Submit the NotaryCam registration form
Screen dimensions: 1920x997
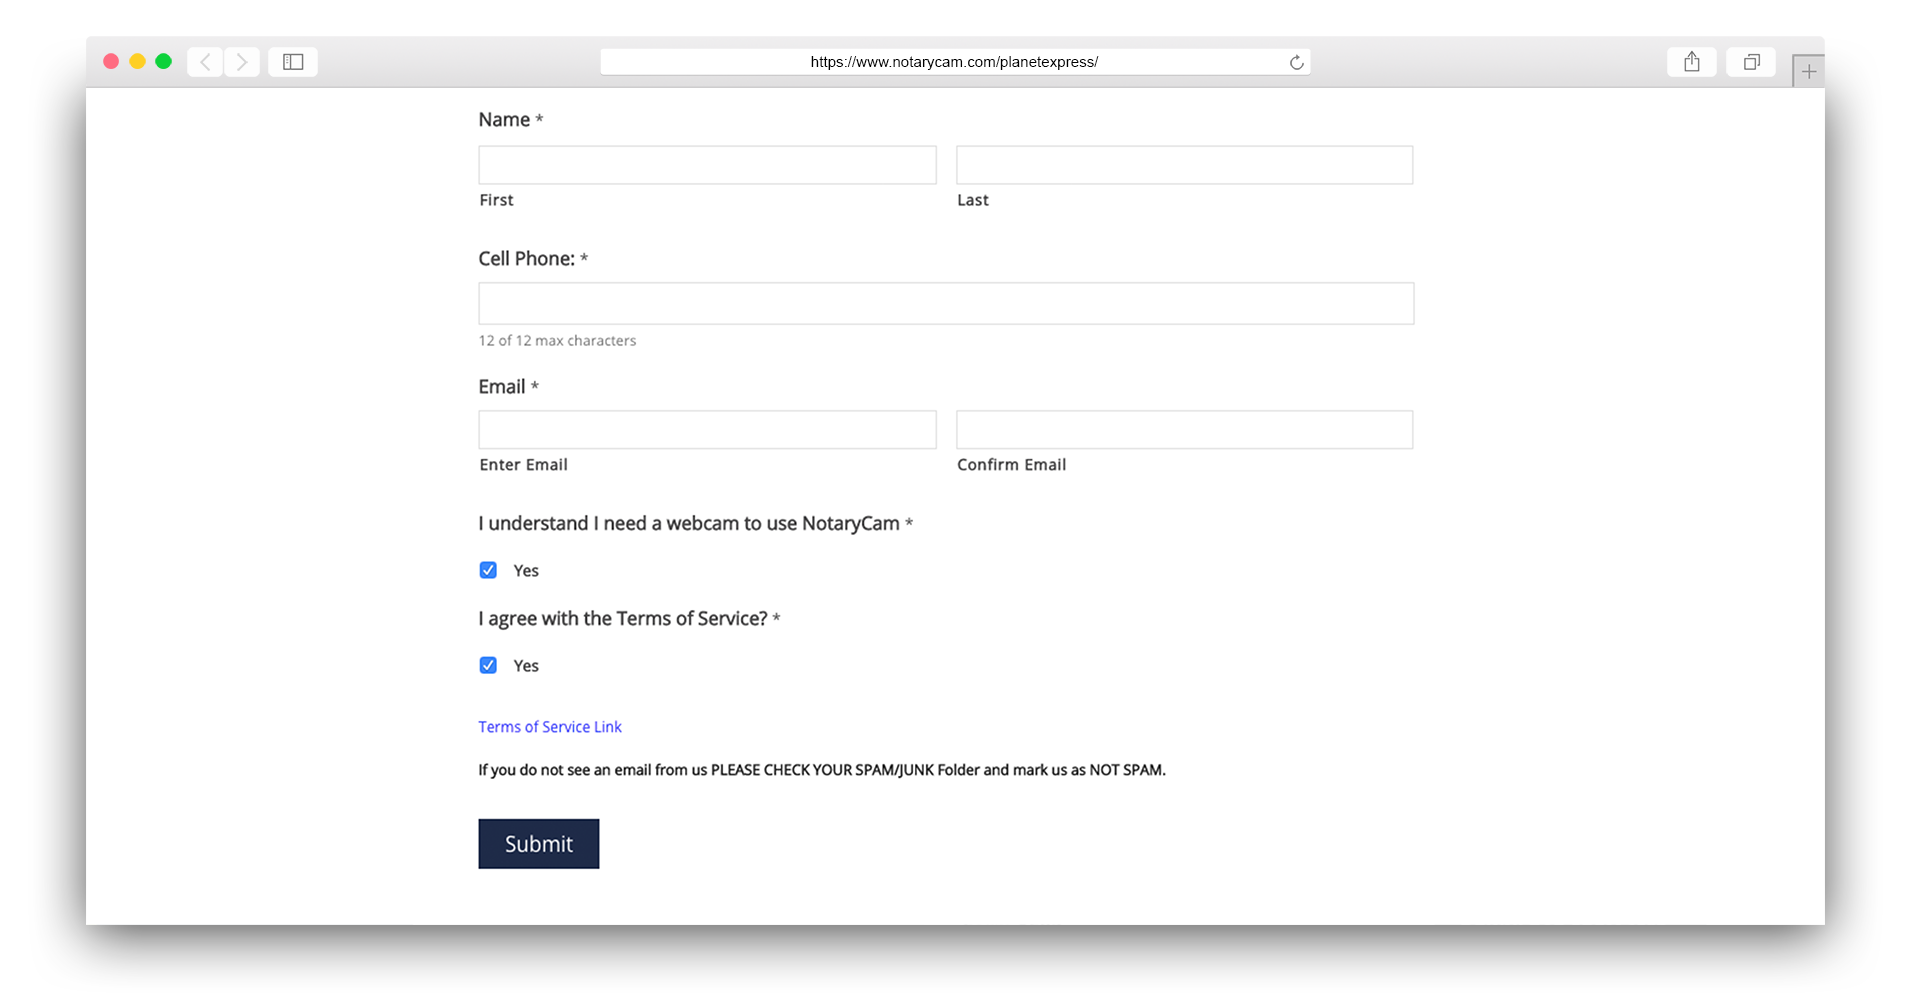[x=538, y=843]
